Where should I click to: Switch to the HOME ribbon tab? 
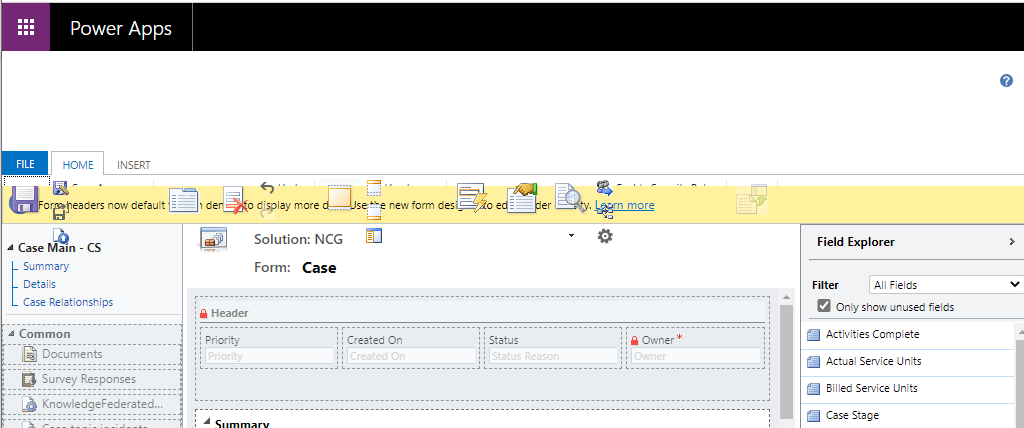coord(78,165)
